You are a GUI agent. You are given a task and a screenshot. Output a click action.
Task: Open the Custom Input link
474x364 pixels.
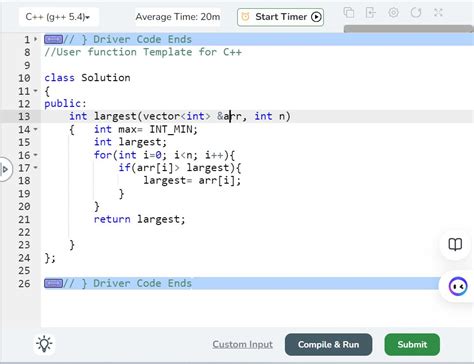[242, 344]
